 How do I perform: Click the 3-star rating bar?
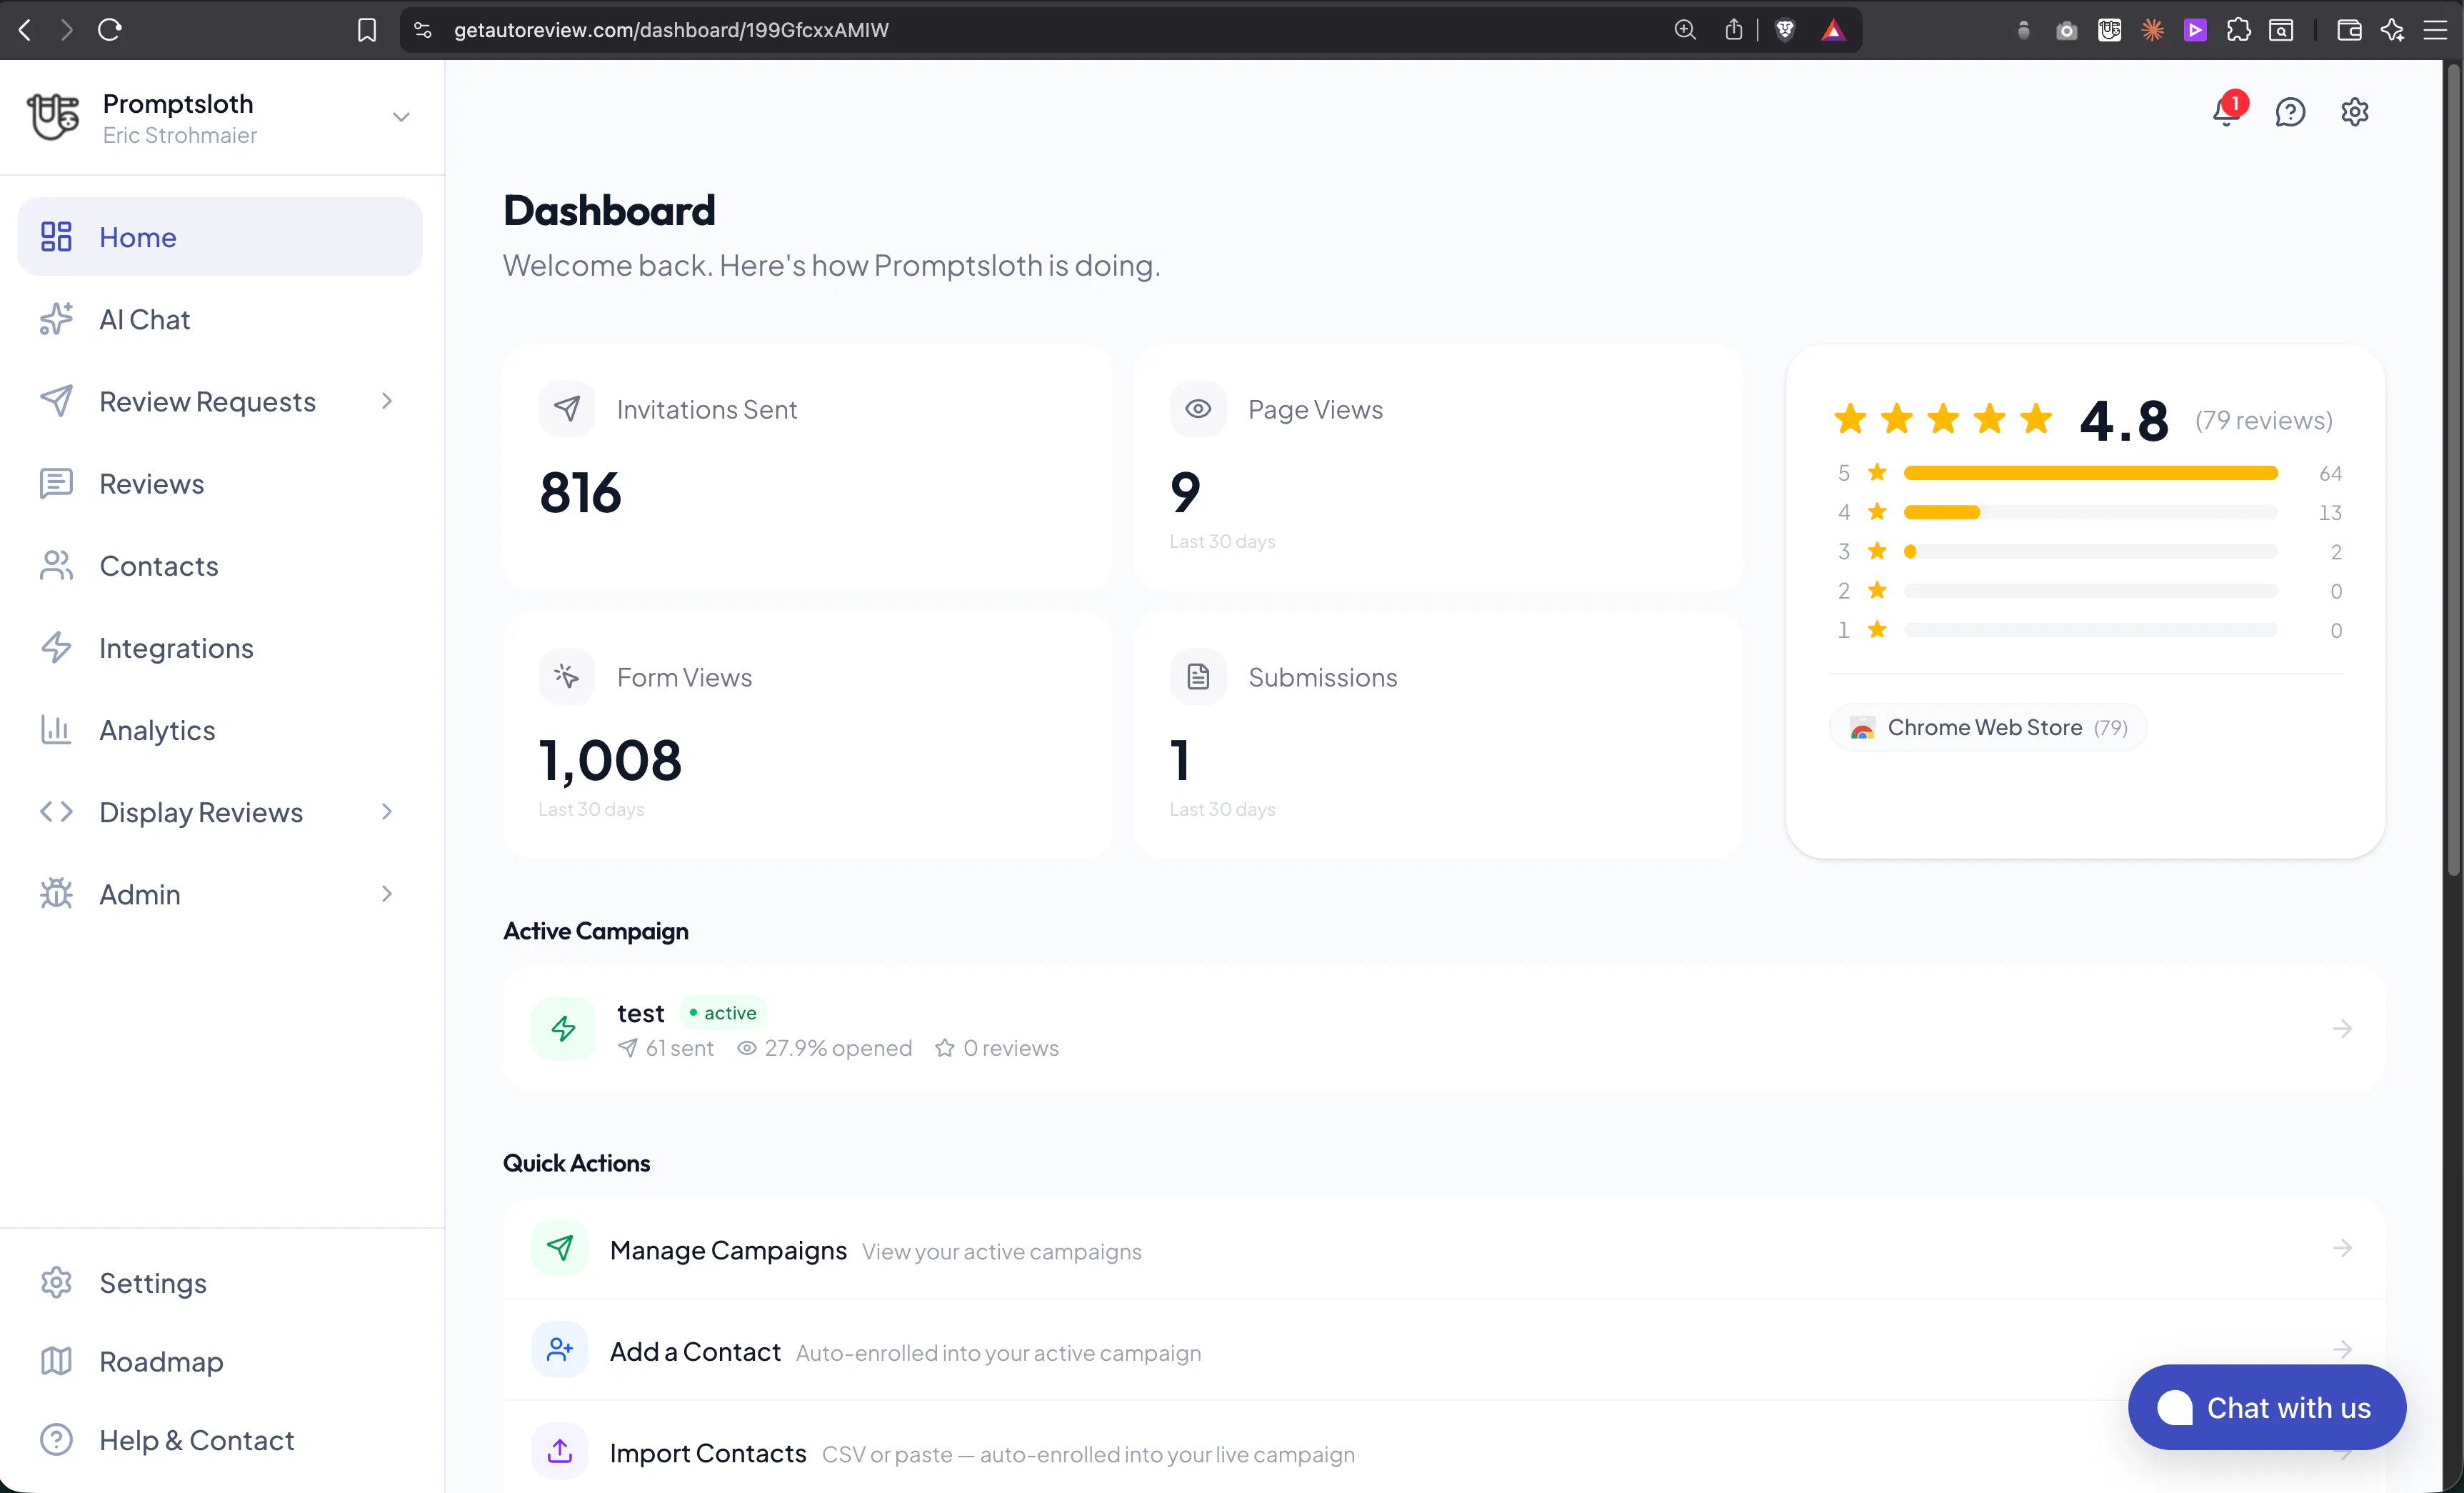2090,551
